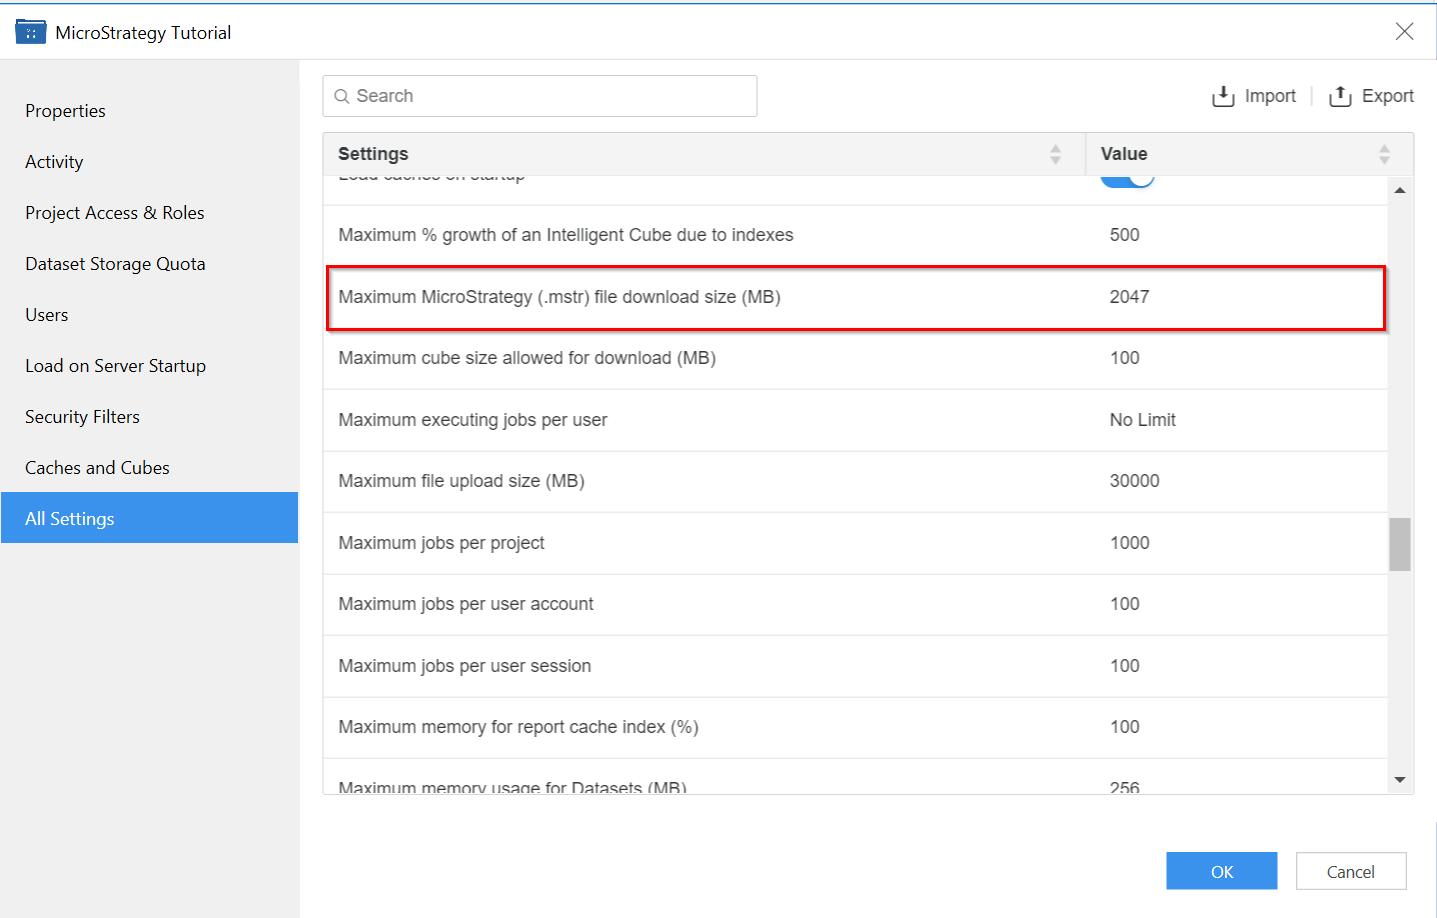Click the MicroStrategy Tutorial project icon
Screen dimensions: 1437x918
(31, 32)
